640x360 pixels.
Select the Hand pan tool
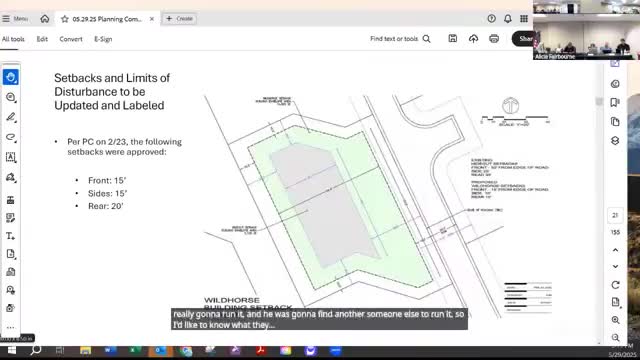[11, 77]
